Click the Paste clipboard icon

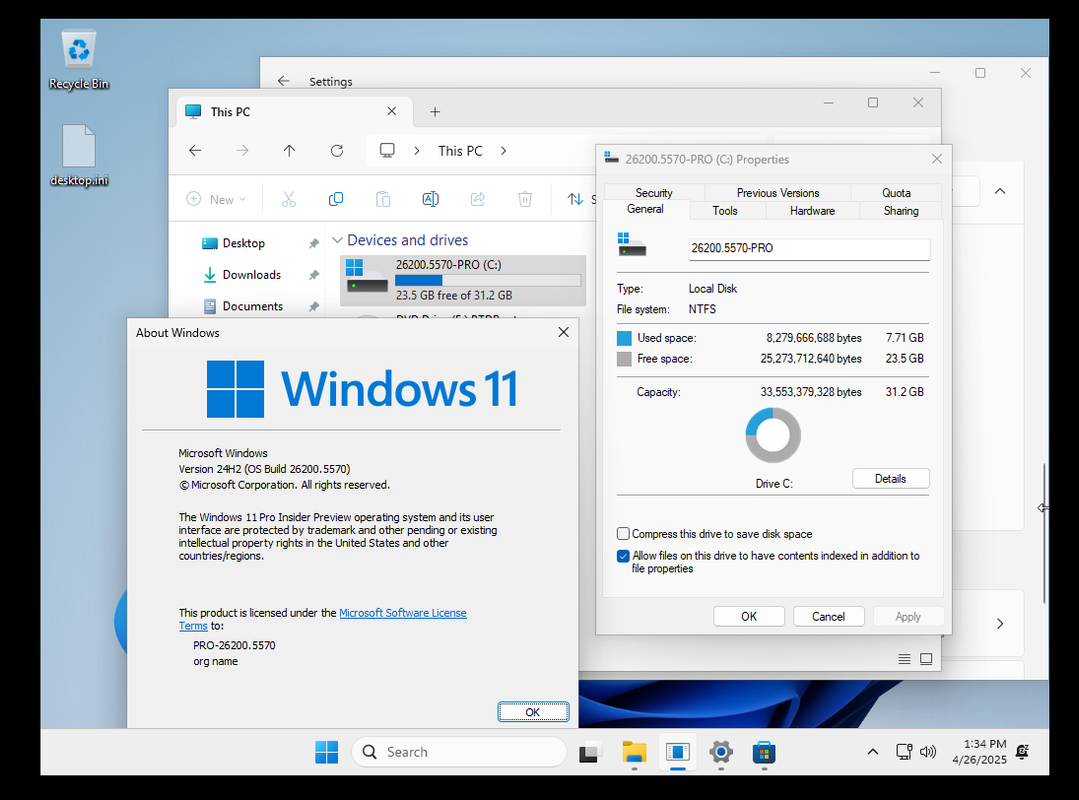383,199
